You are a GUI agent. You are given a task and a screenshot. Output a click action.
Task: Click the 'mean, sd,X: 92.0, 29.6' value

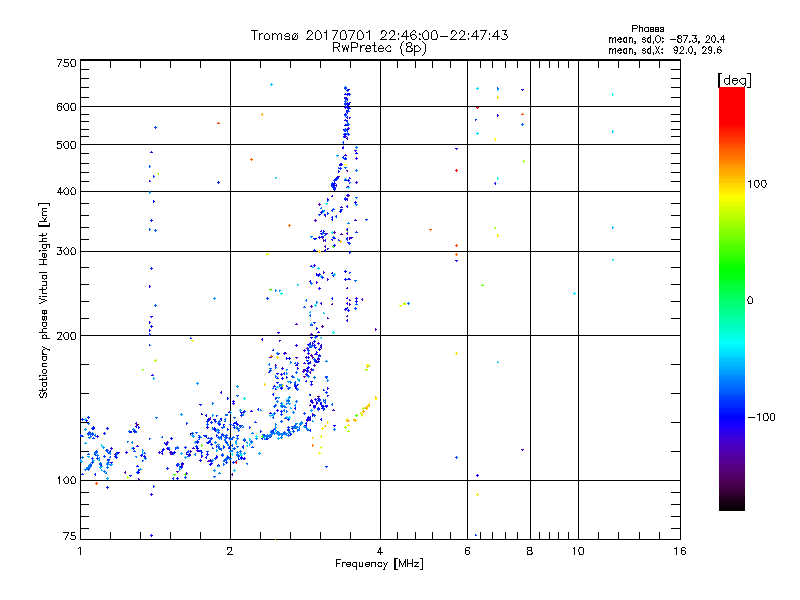665,50
